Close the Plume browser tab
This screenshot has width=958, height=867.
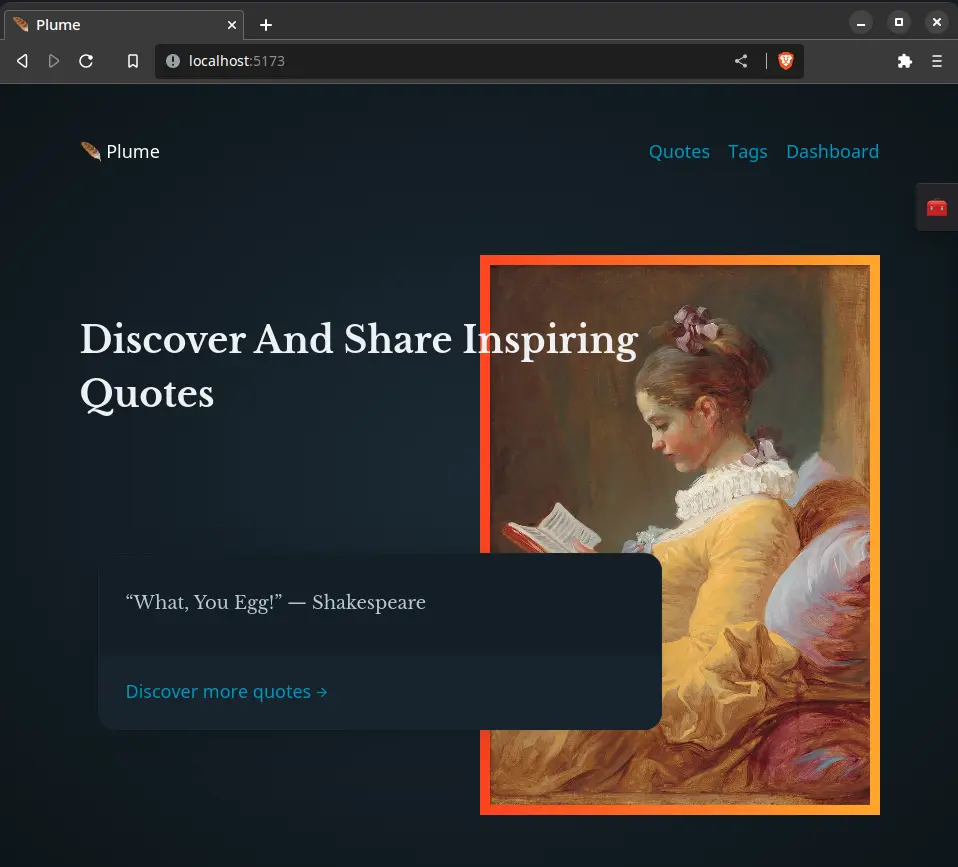232,25
